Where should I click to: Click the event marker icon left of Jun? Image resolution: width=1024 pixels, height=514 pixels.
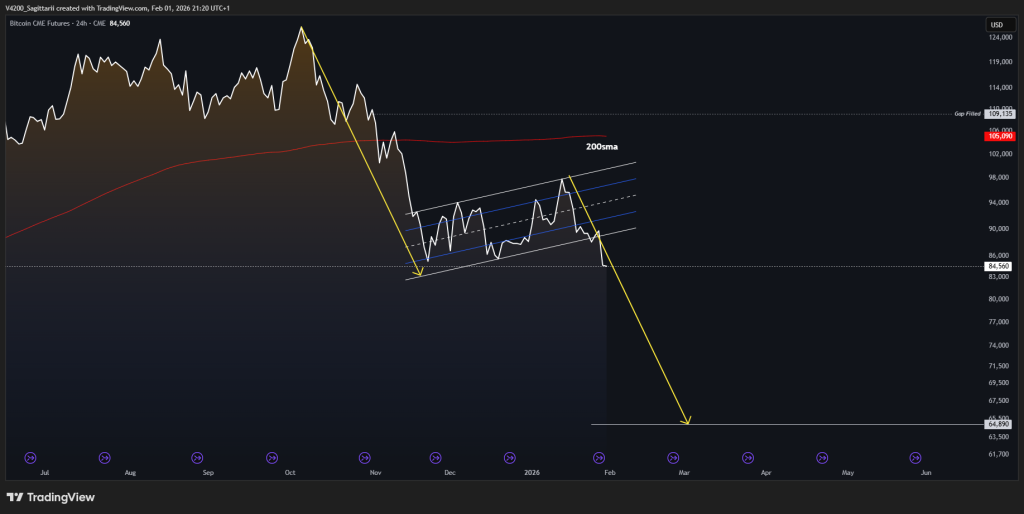point(914,457)
